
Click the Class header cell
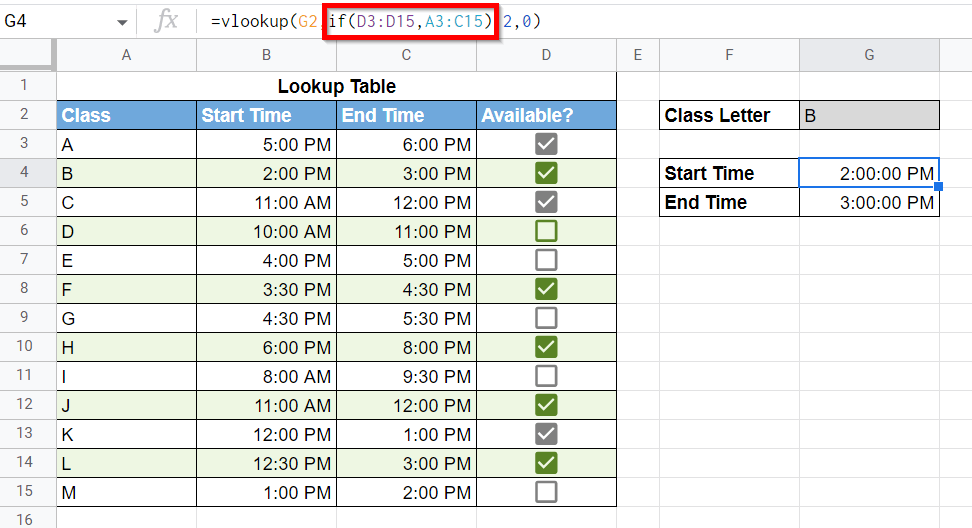pos(126,115)
